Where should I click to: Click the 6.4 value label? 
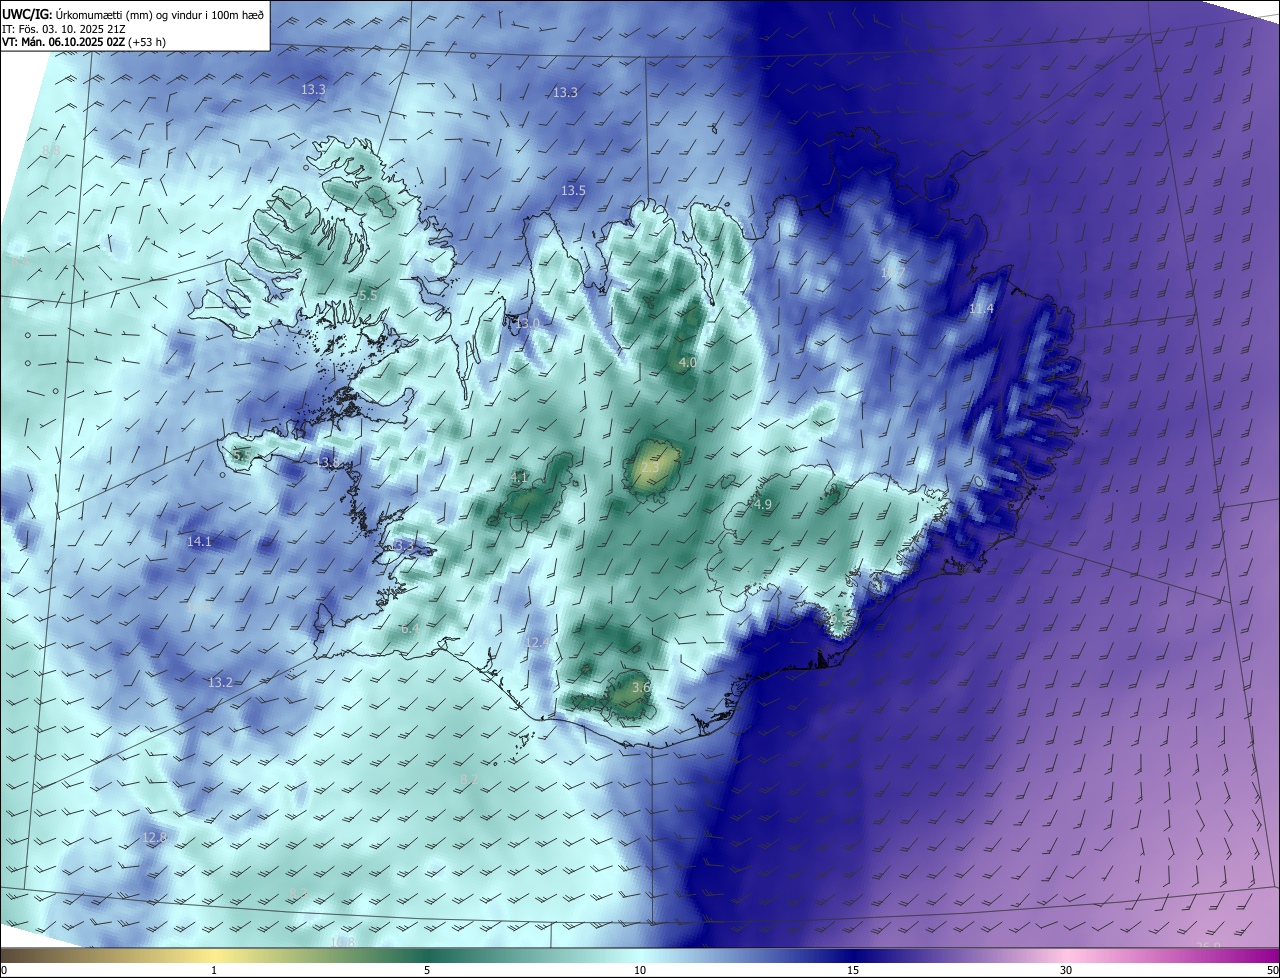click(x=410, y=629)
